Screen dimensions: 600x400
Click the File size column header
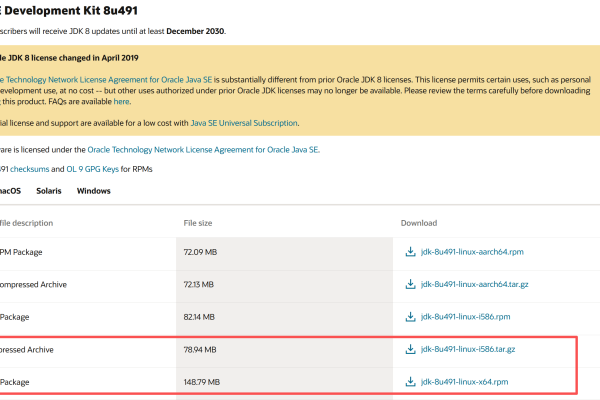198,223
